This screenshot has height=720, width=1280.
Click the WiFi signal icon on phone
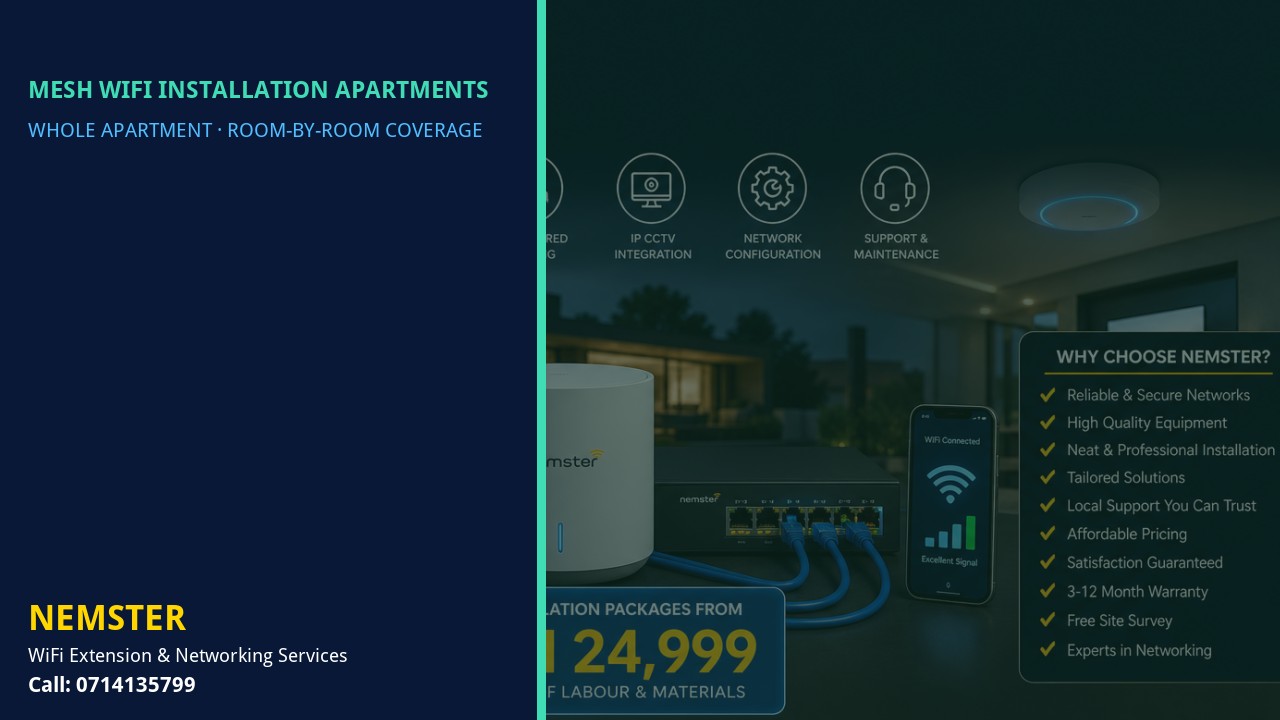point(949,482)
